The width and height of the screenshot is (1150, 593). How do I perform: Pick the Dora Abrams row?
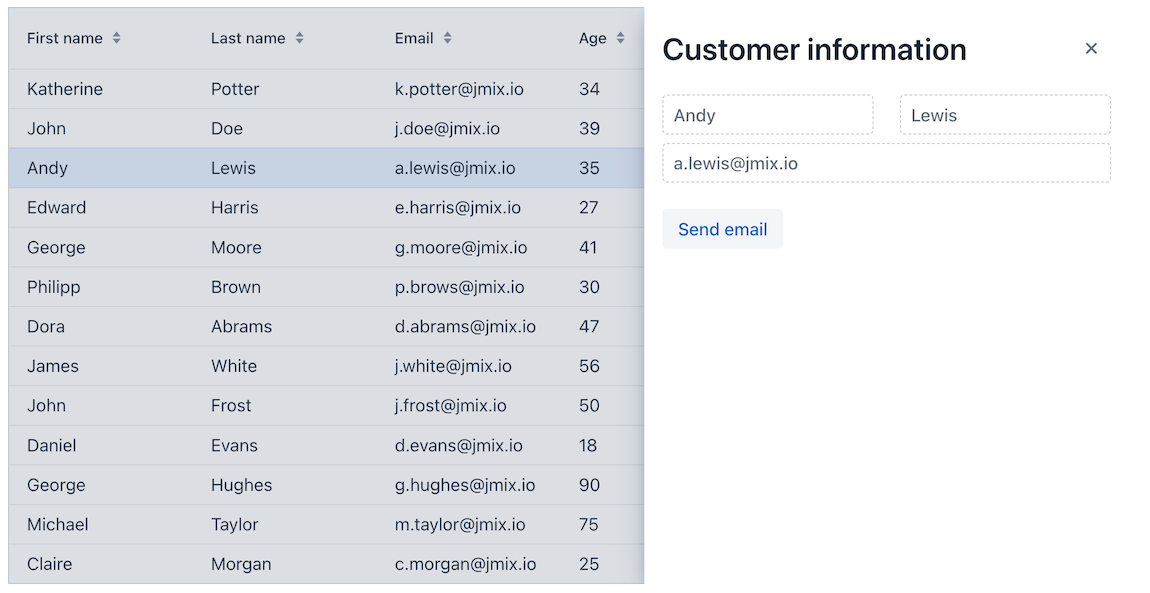[300, 327]
